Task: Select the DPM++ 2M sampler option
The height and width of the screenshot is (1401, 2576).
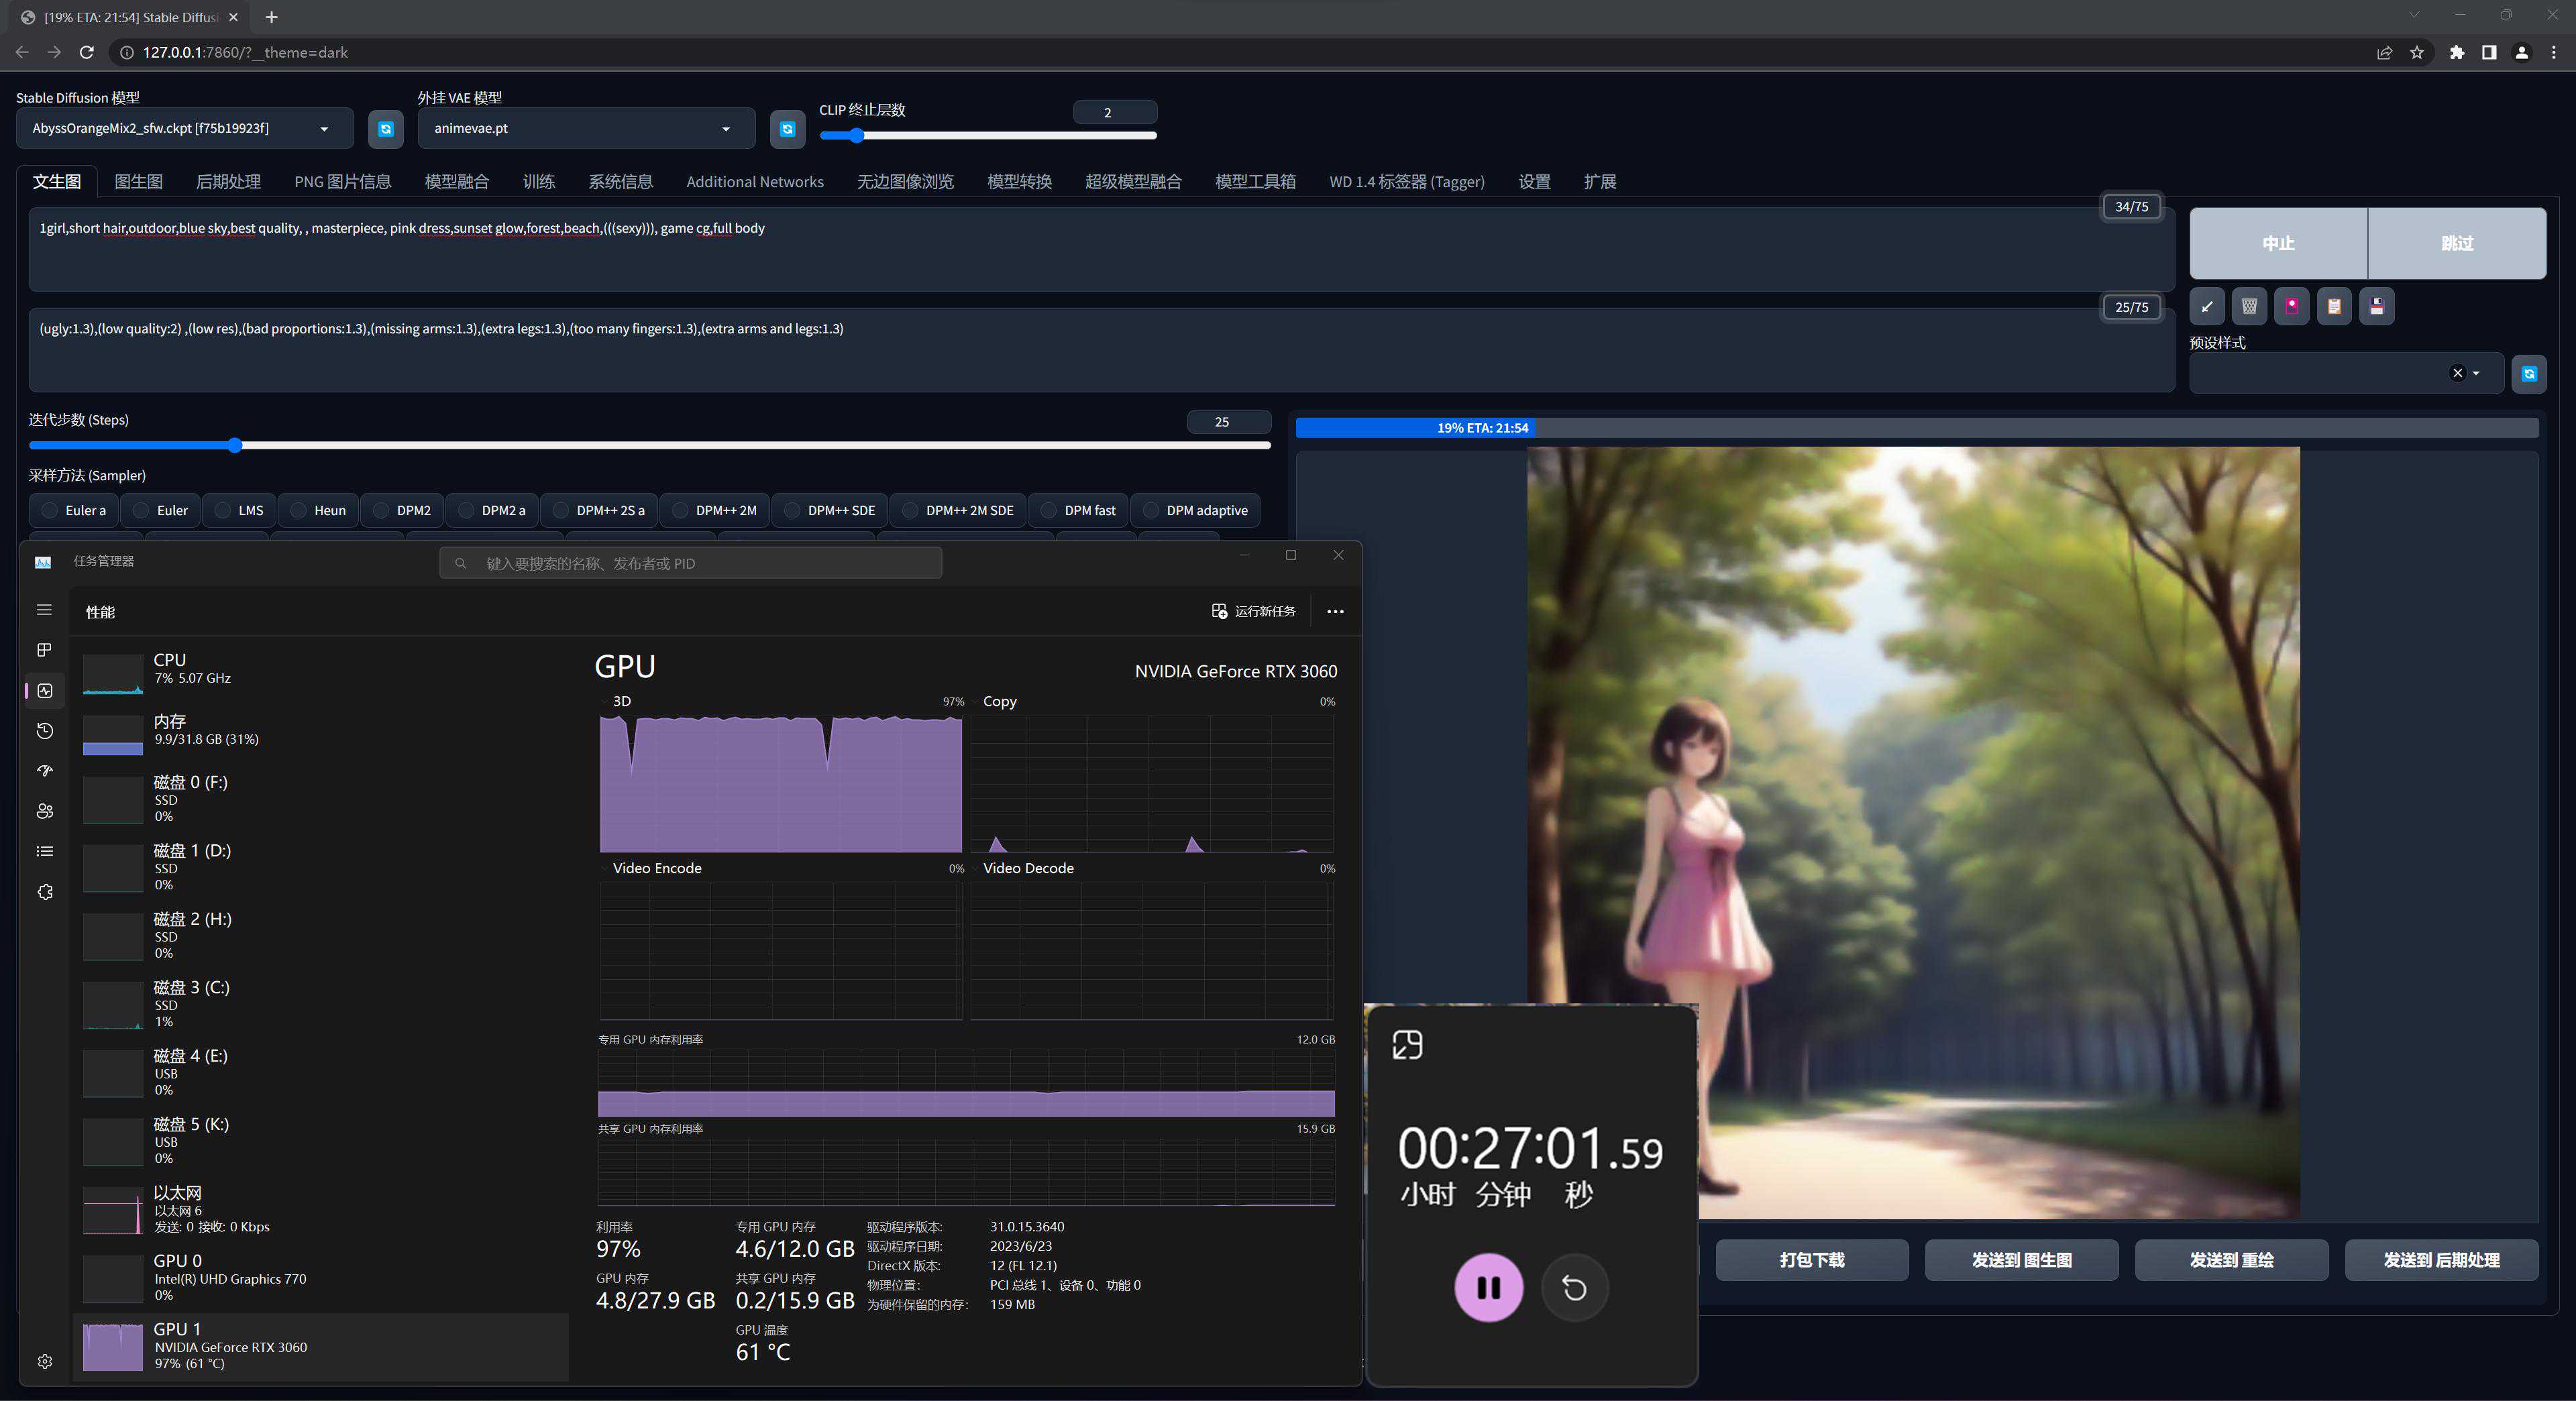Action: point(681,510)
